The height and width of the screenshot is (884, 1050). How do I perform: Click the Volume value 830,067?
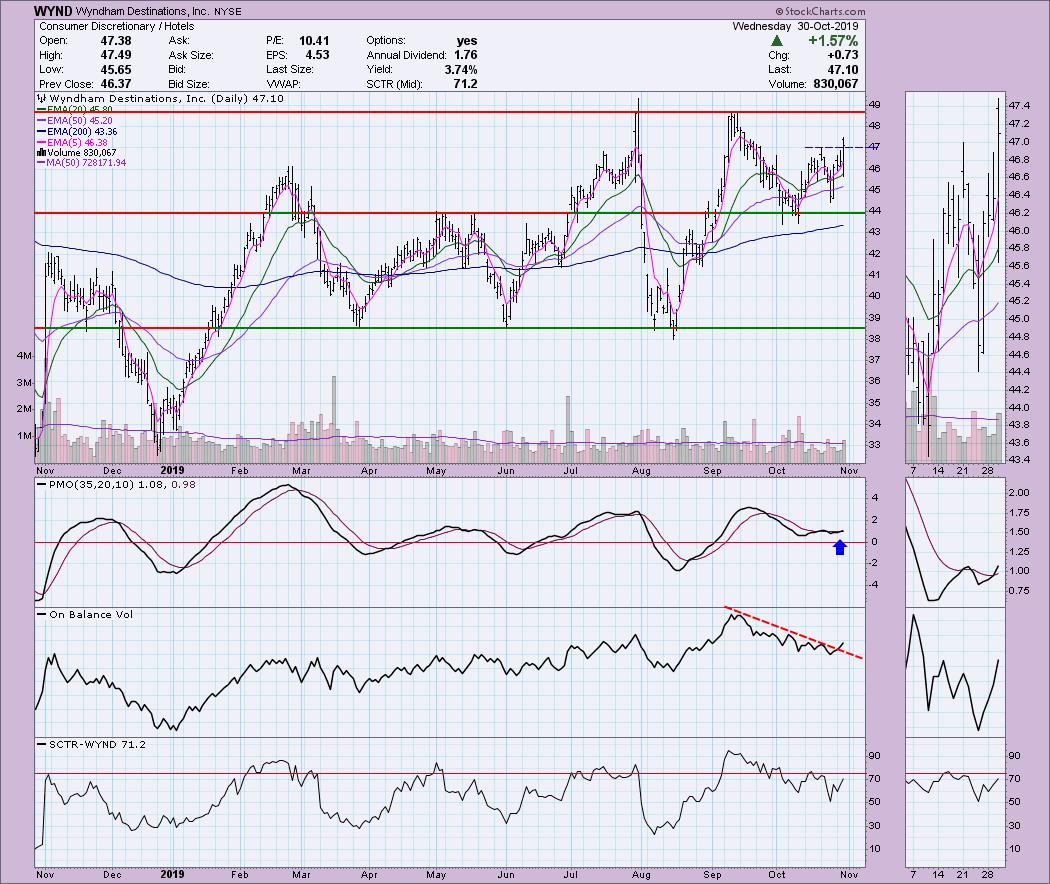click(836, 84)
